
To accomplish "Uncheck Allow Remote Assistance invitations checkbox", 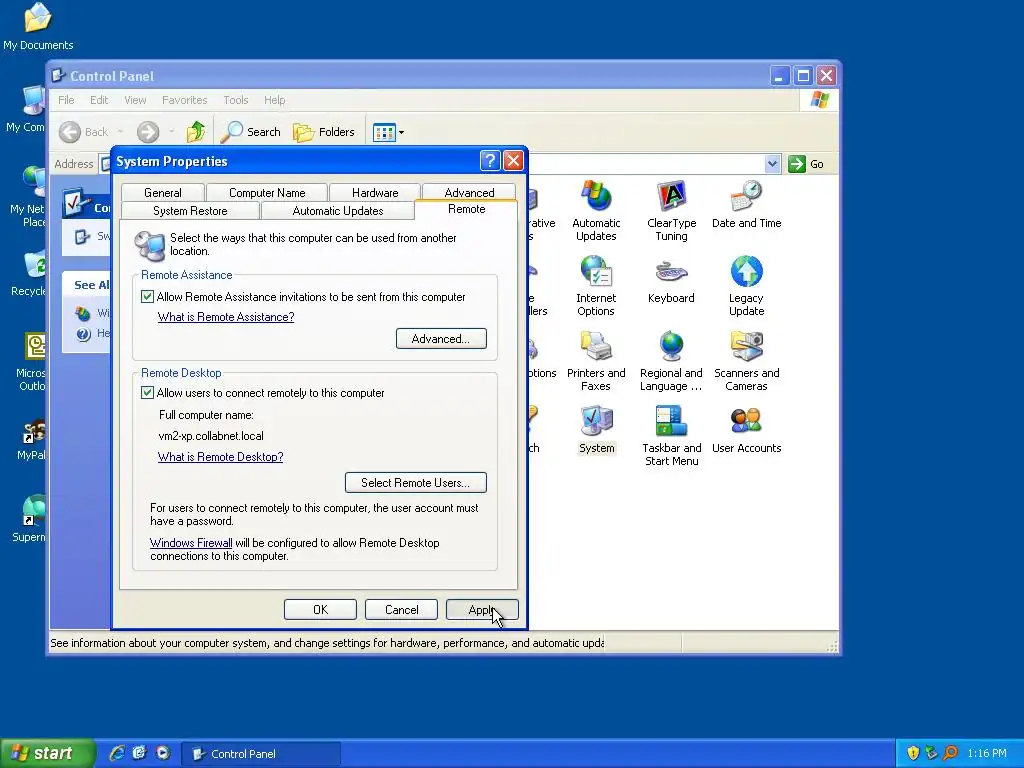I will (x=148, y=296).
